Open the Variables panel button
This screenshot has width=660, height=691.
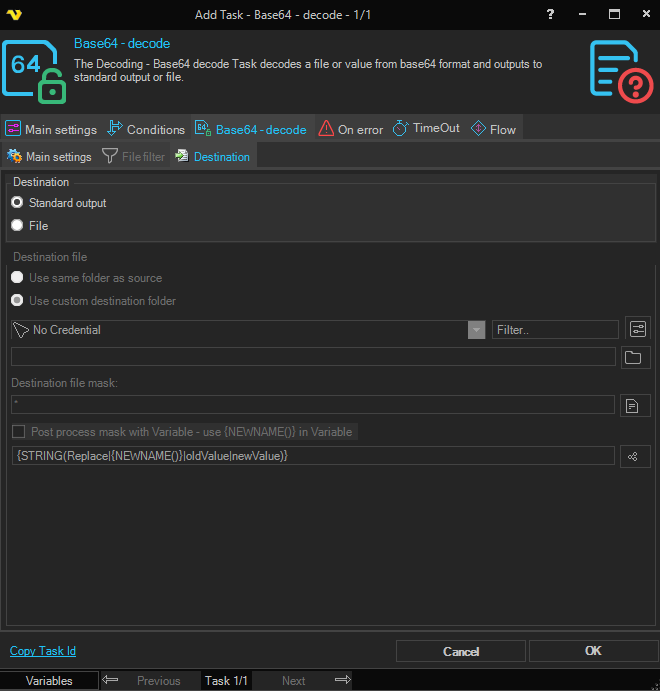(x=49, y=681)
